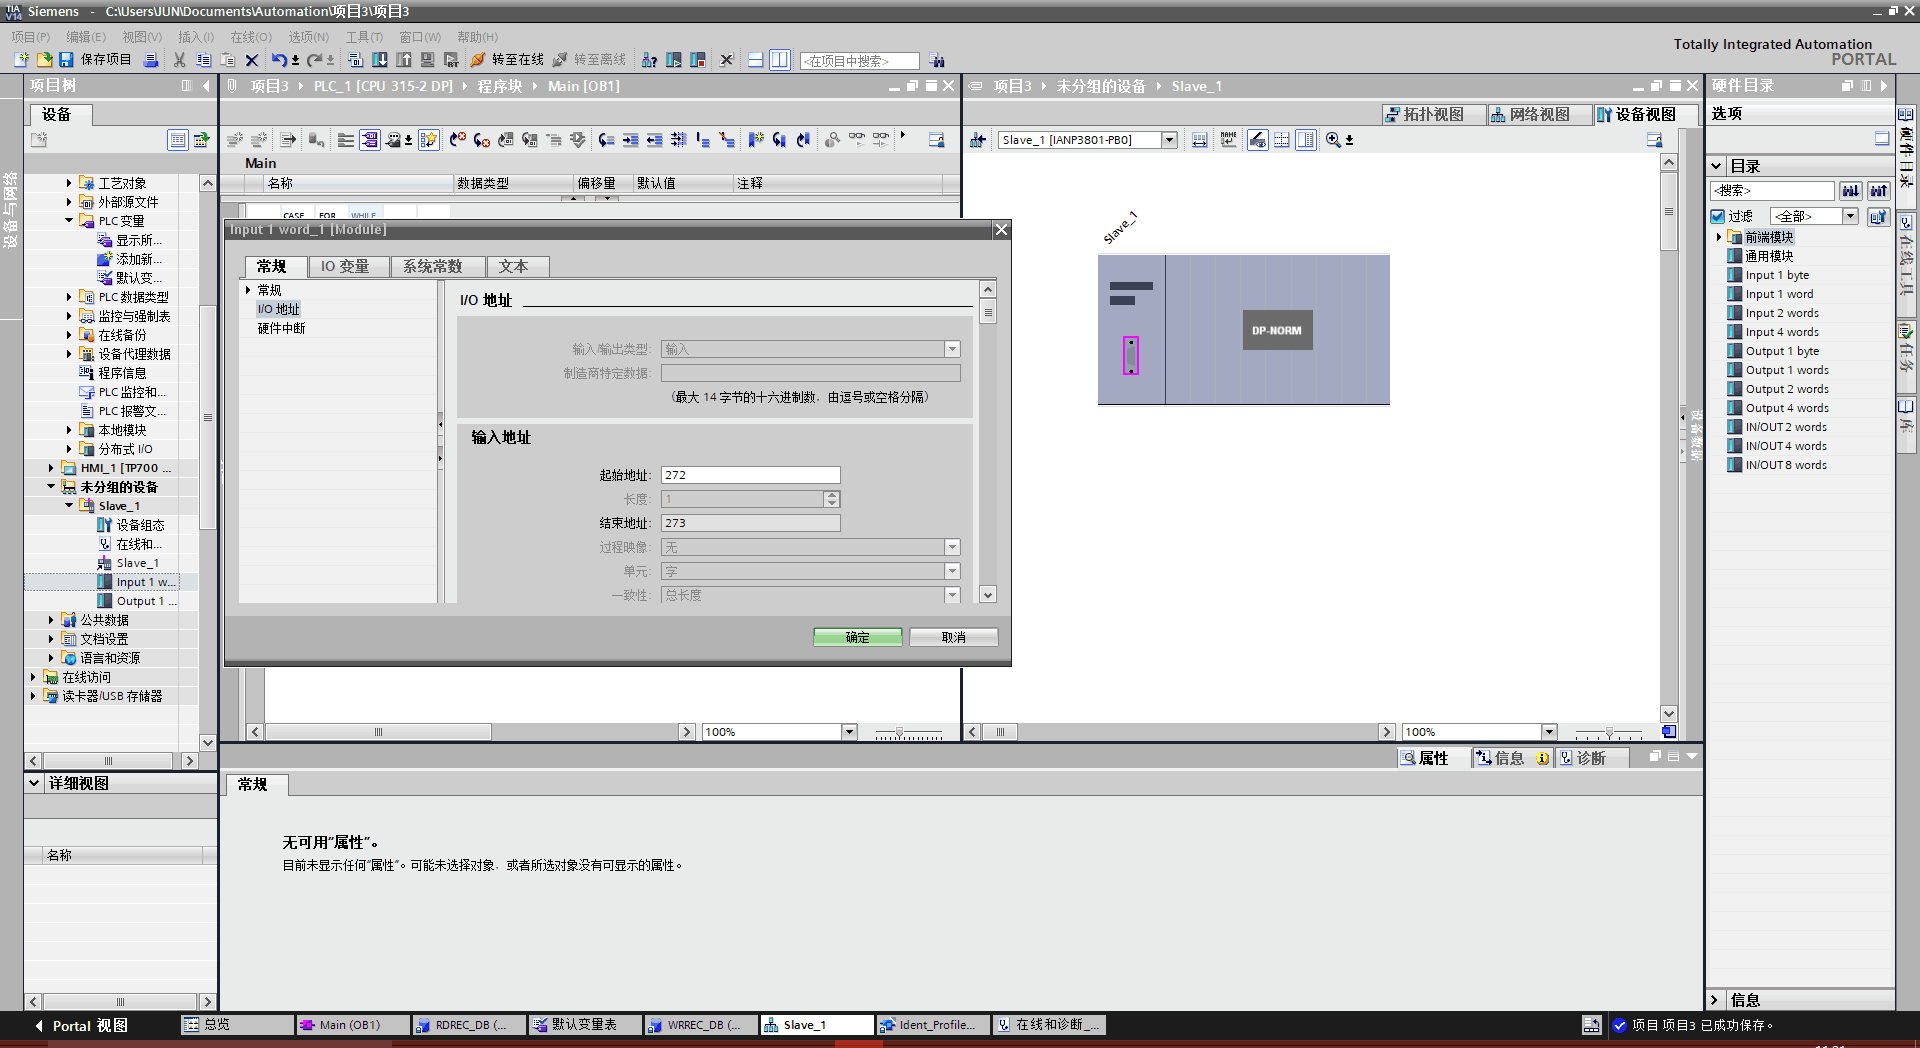Select hardware interrupts in dialog tree
The height and width of the screenshot is (1048, 1920).
pos(281,328)
